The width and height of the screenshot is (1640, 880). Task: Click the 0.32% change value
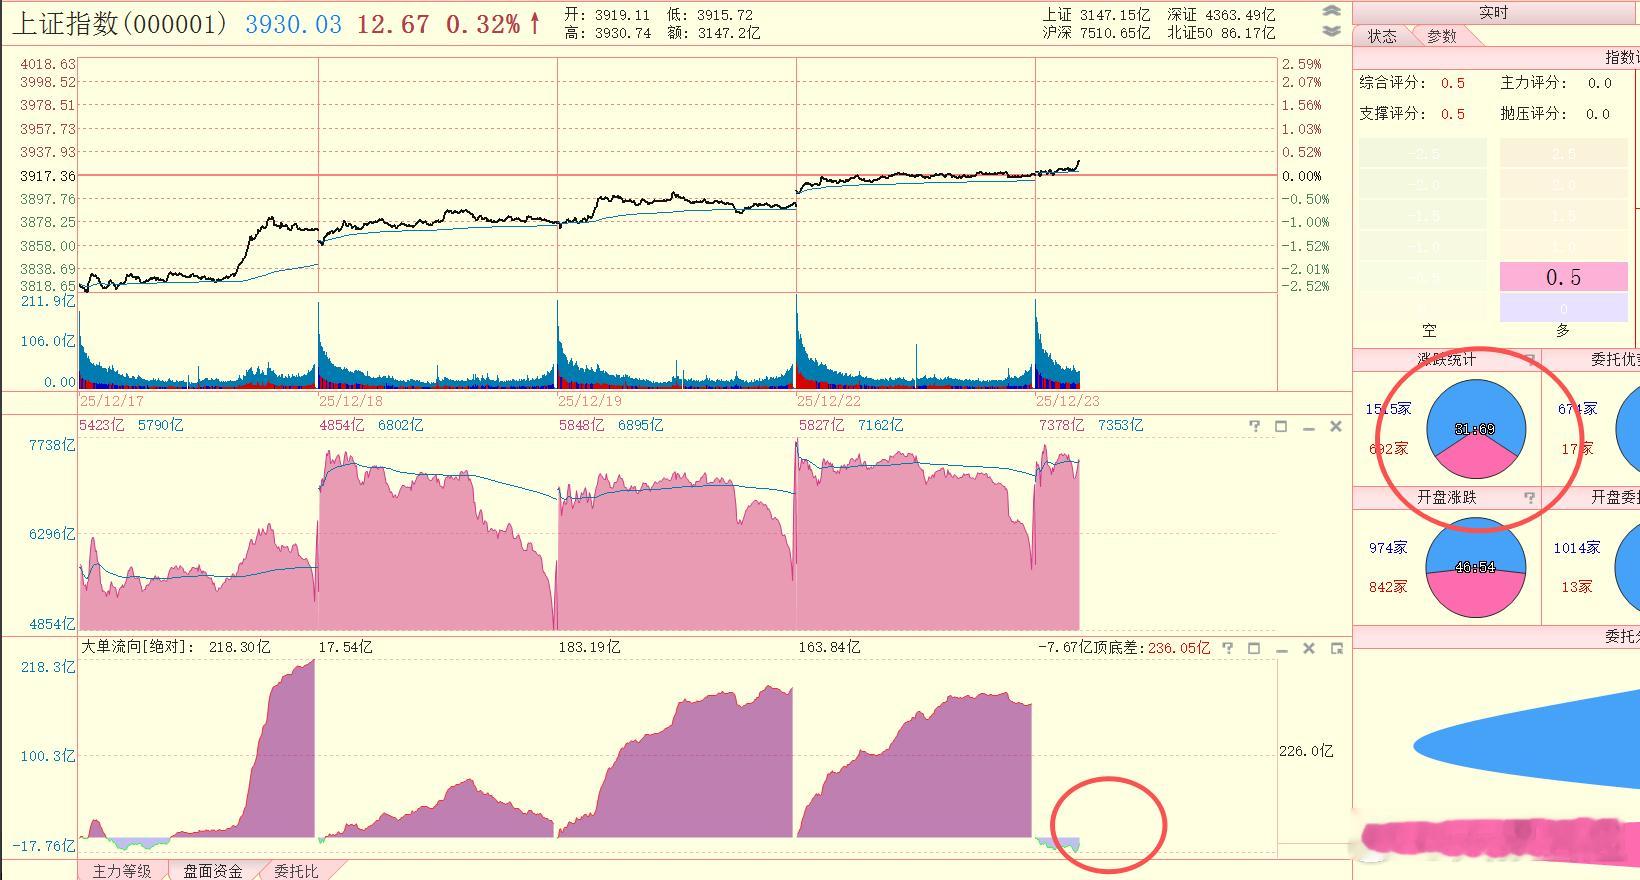coord(482,25)
